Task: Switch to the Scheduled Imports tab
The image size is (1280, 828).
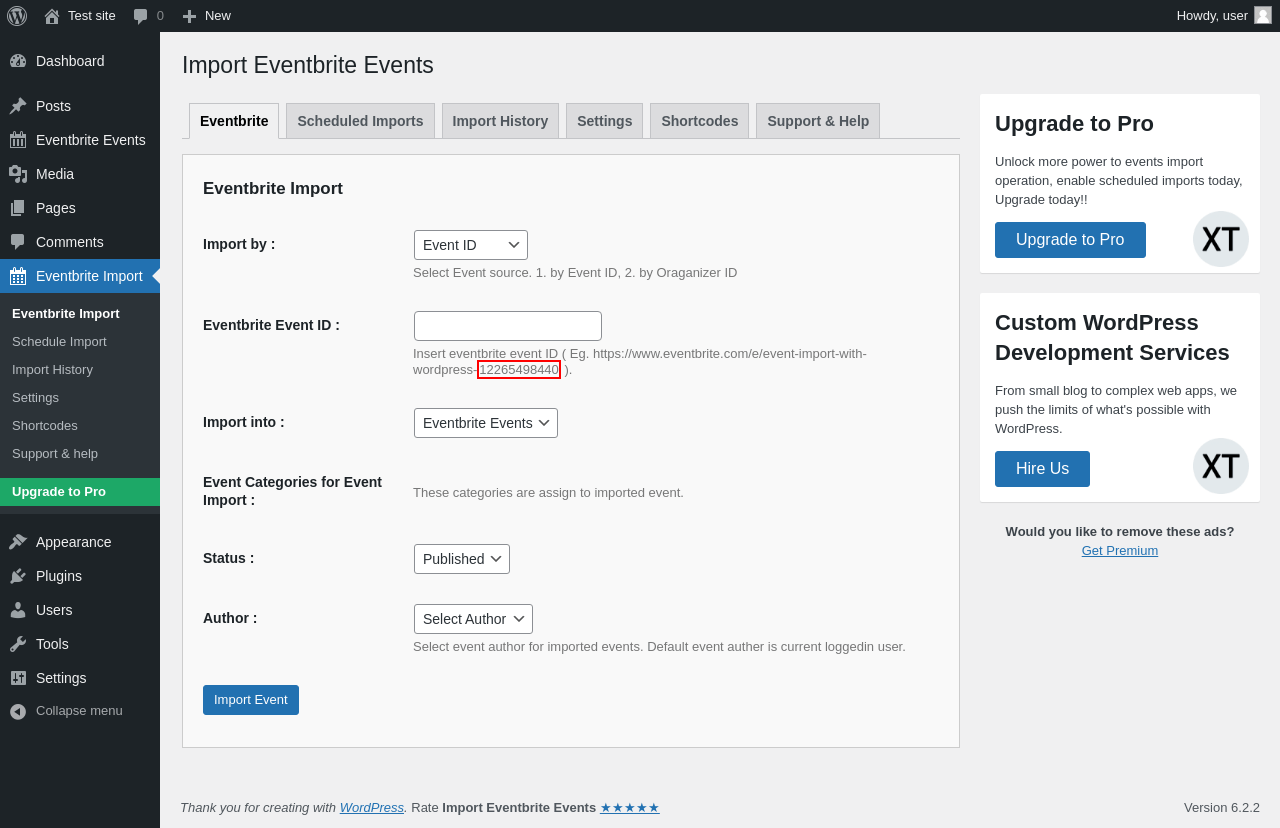Action: (360, 121)
